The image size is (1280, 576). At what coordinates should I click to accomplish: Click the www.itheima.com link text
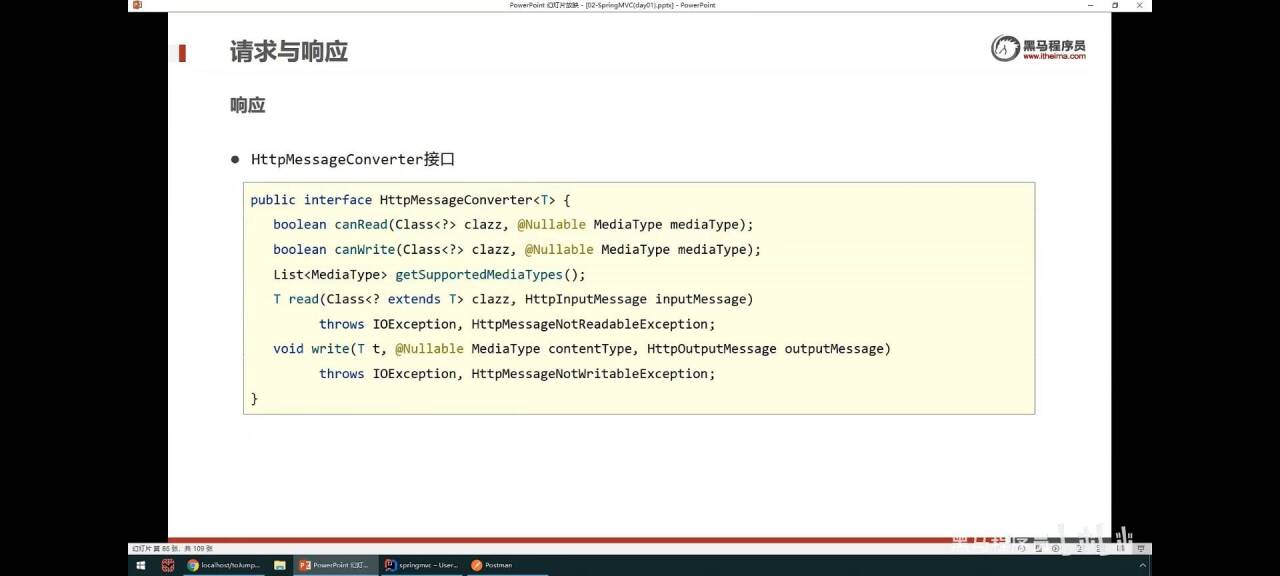tap(1054, 57)
